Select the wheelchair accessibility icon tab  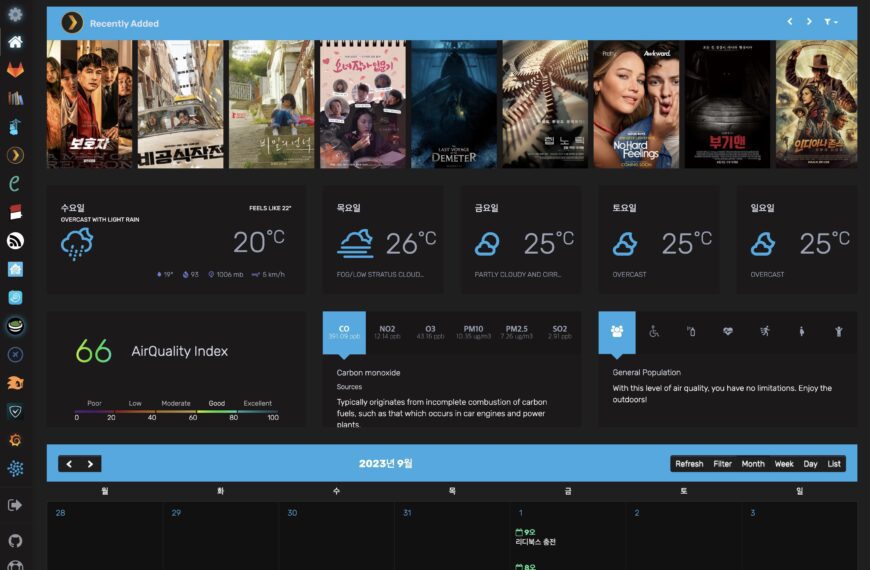point(654,331)
